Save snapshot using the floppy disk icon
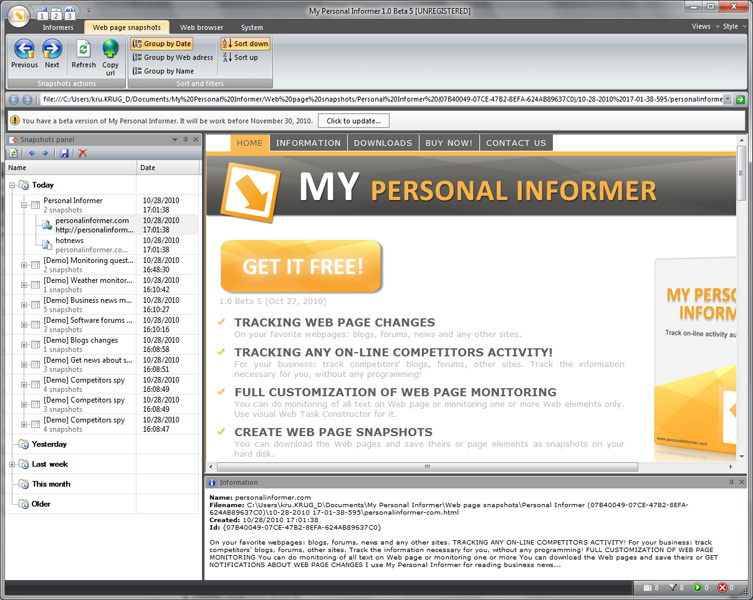This screenshot has width=753, height=600. pos(64,153)
